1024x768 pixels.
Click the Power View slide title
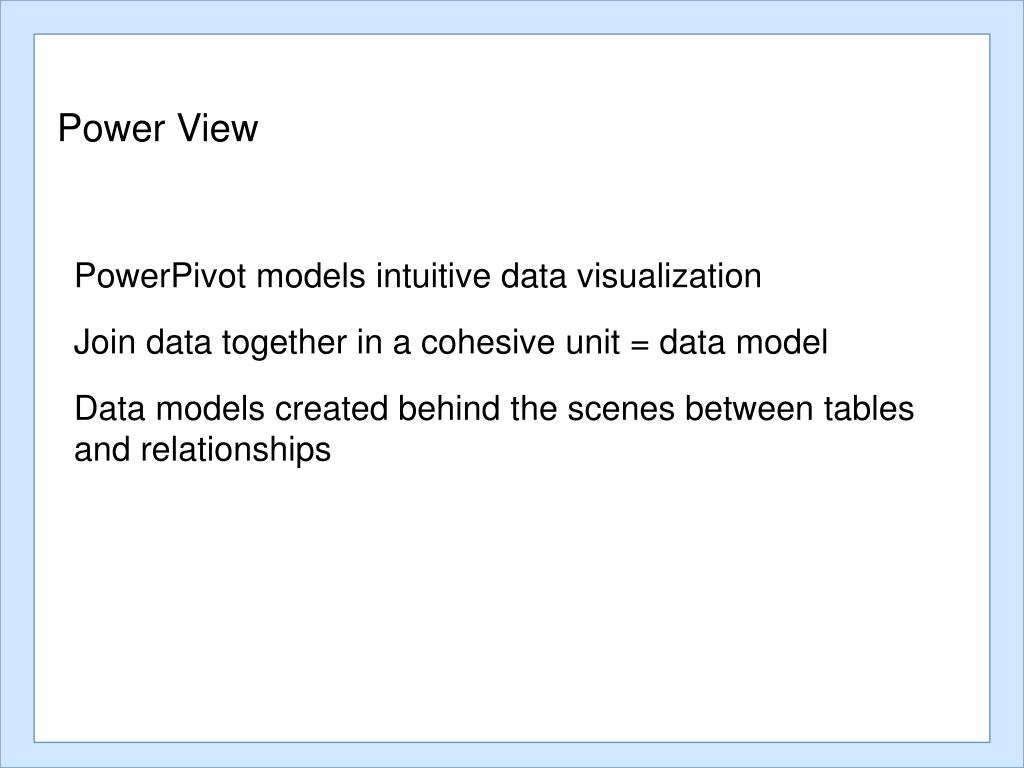[158, 127]
